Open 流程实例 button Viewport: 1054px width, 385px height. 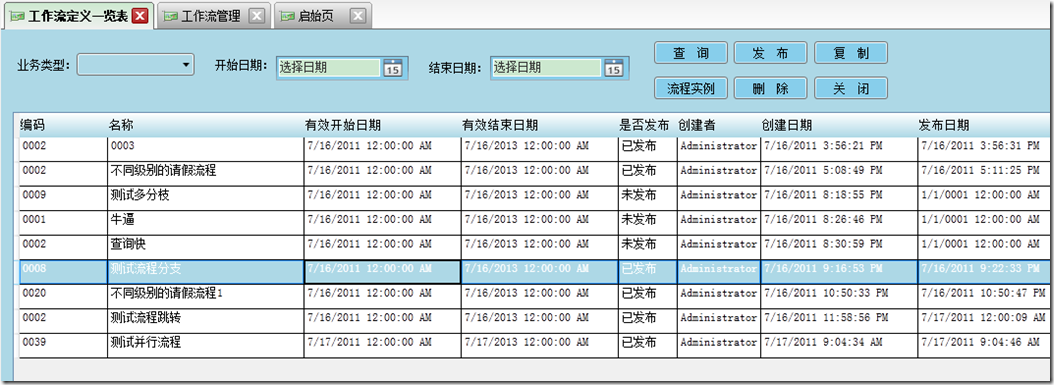pos(691,88)
